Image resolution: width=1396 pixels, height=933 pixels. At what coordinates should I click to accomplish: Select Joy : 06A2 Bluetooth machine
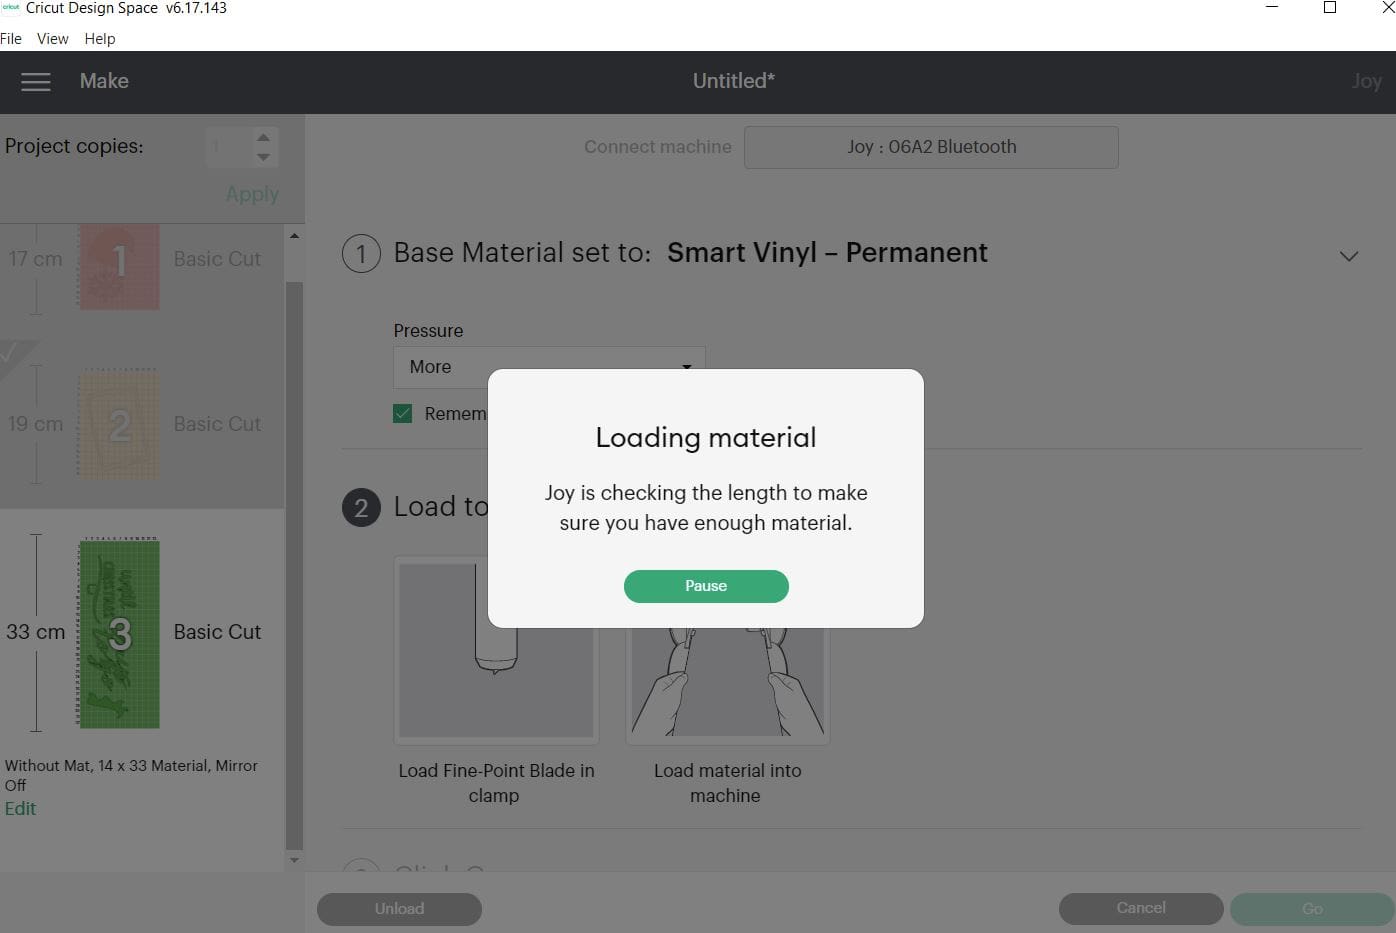[x=931, y=147]
